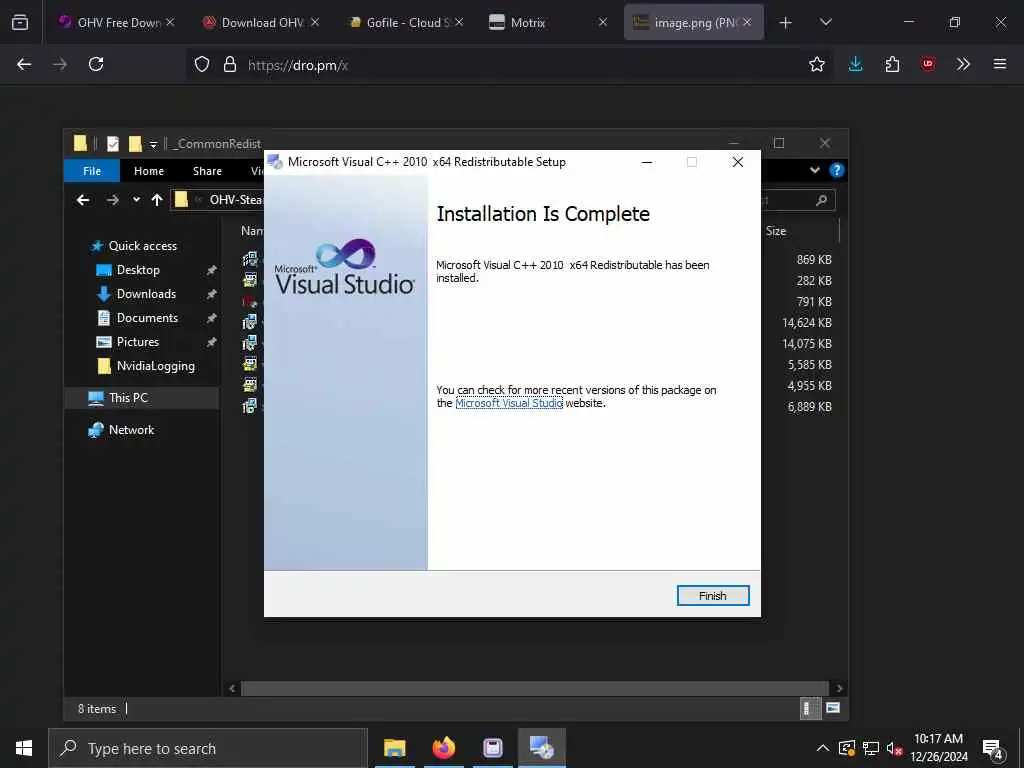
Task: Open the uBlock Origin extension icon
Action: point(927,64)
